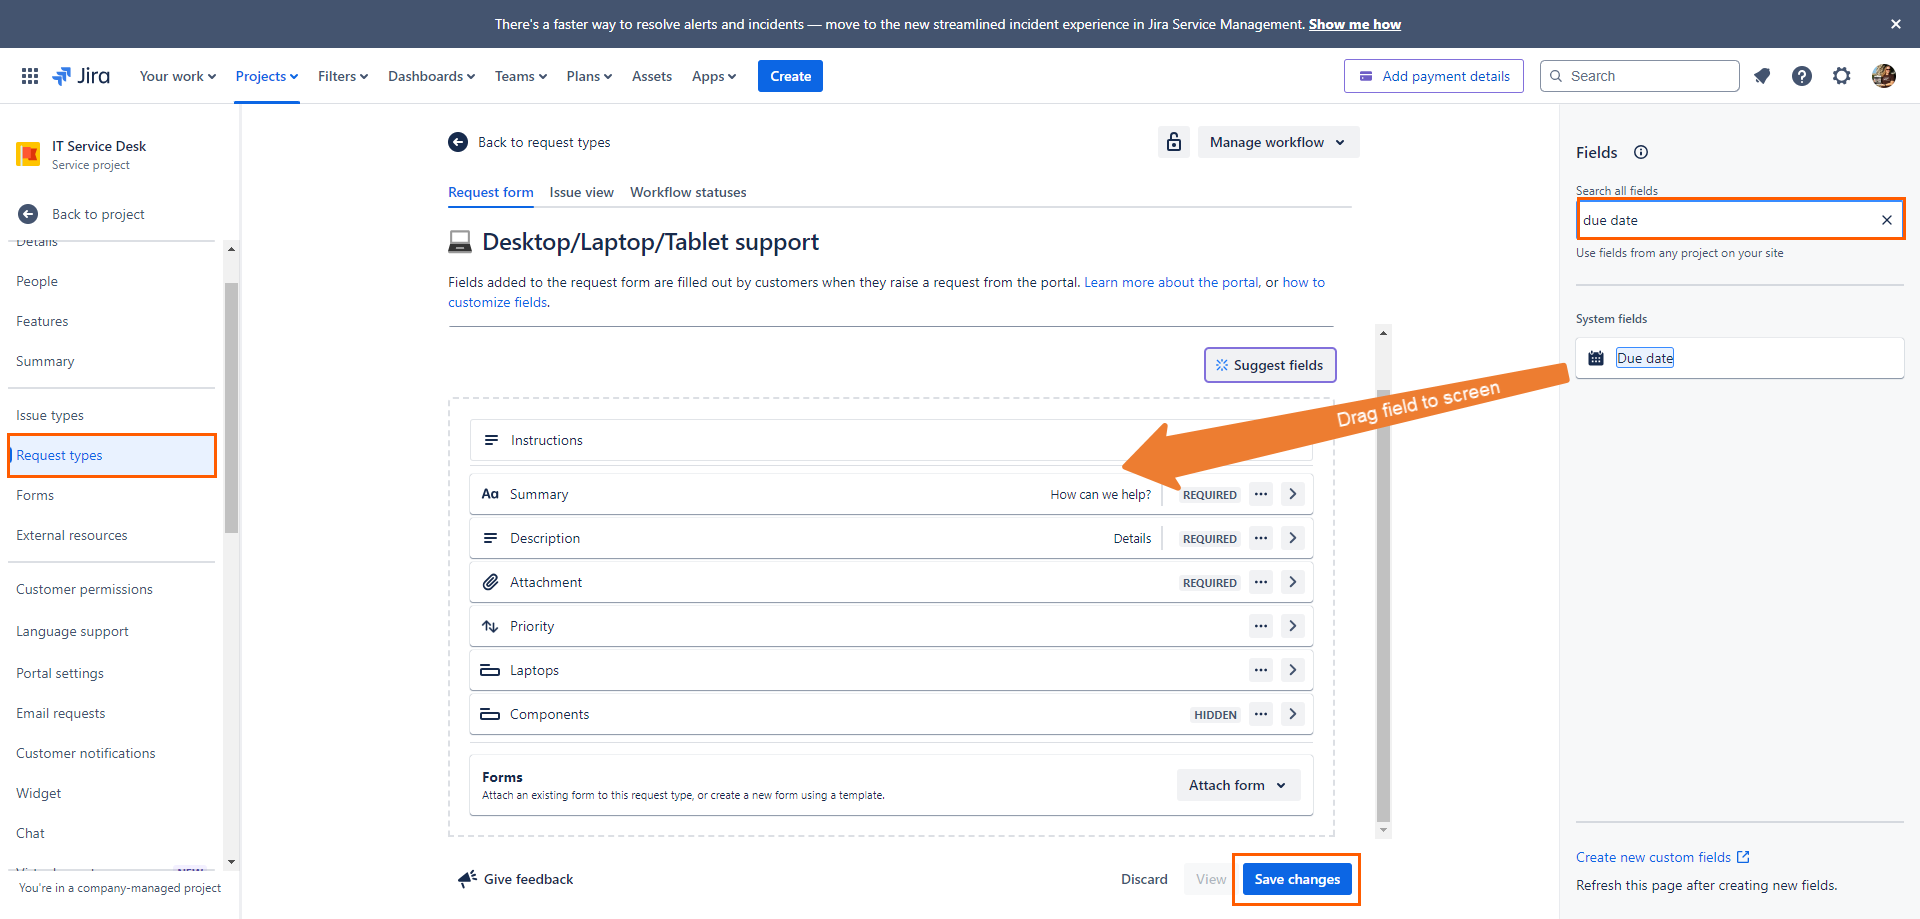This screenshot has width=1920, height=919.
Task: Open the Manage workflow dropdown
Action: (x=1277, y=142)
